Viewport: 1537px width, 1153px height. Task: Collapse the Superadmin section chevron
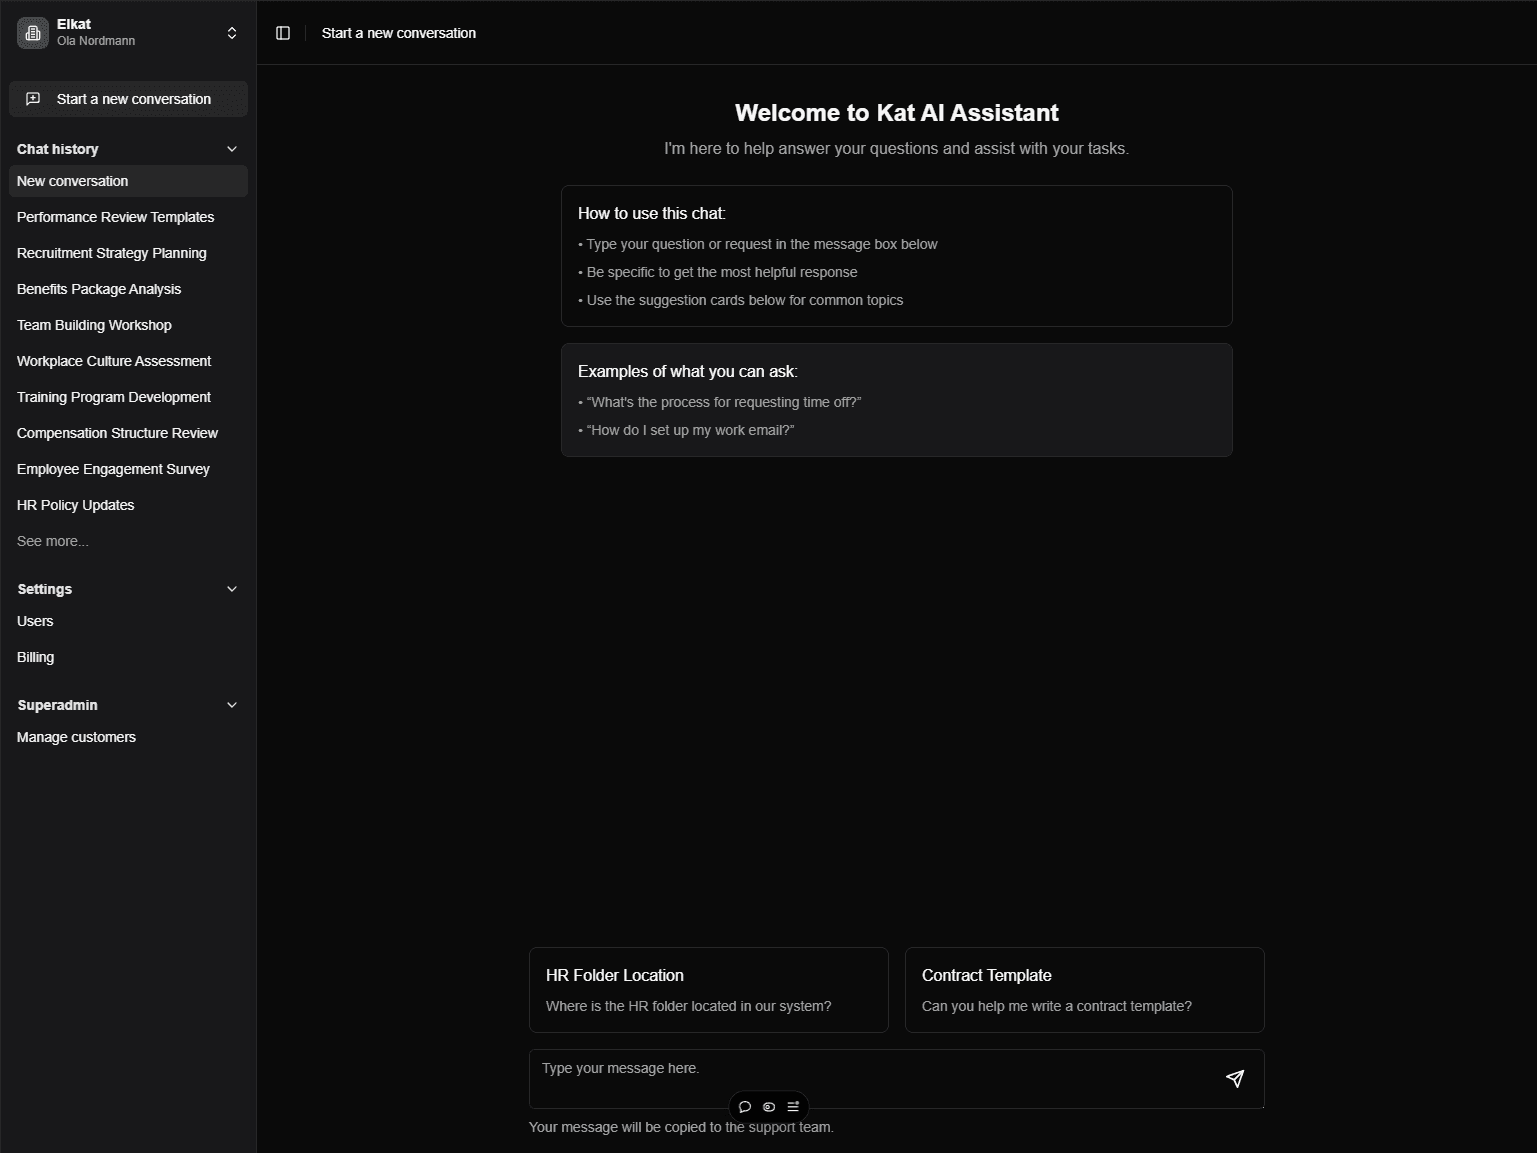coord(232,705)
